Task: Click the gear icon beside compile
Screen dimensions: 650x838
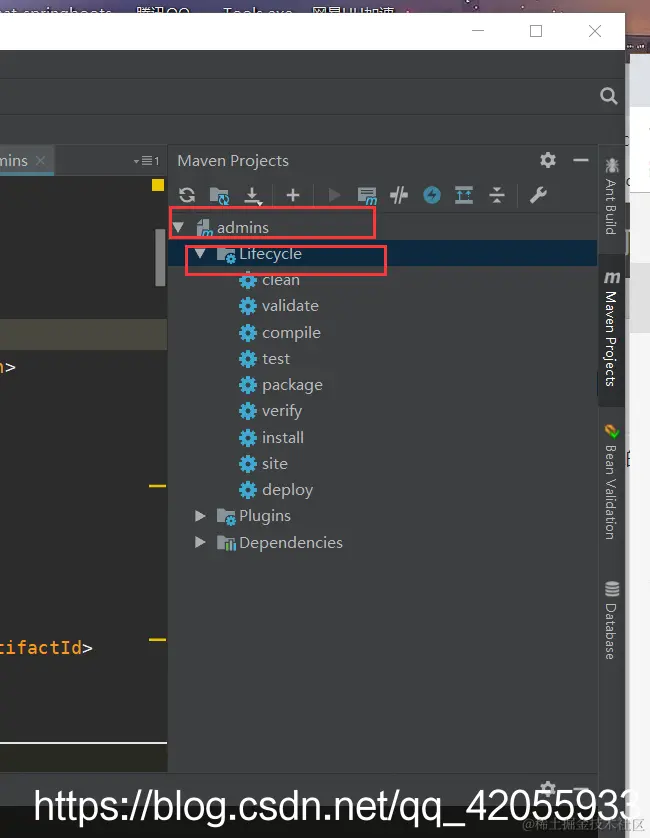Action: coord(247,333)
